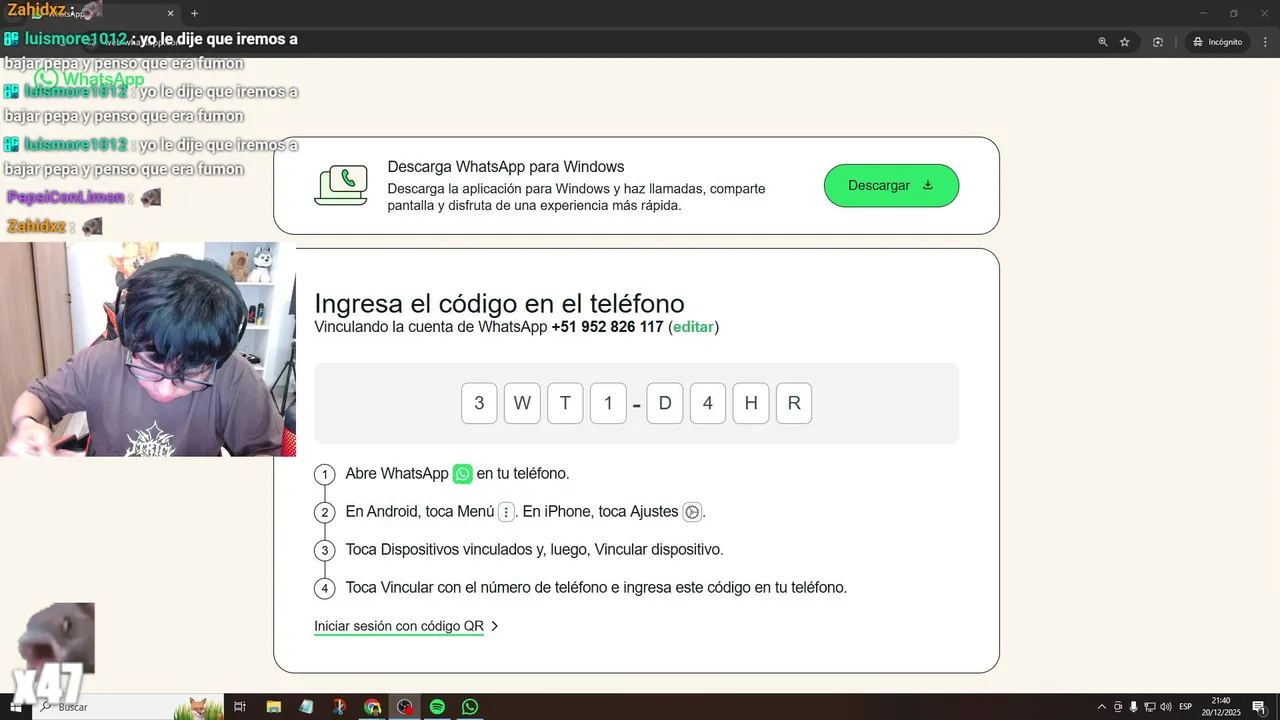Click the code character D
Image resolution: width=1280 pixels, height=720 pixels.
click(665, 403)
